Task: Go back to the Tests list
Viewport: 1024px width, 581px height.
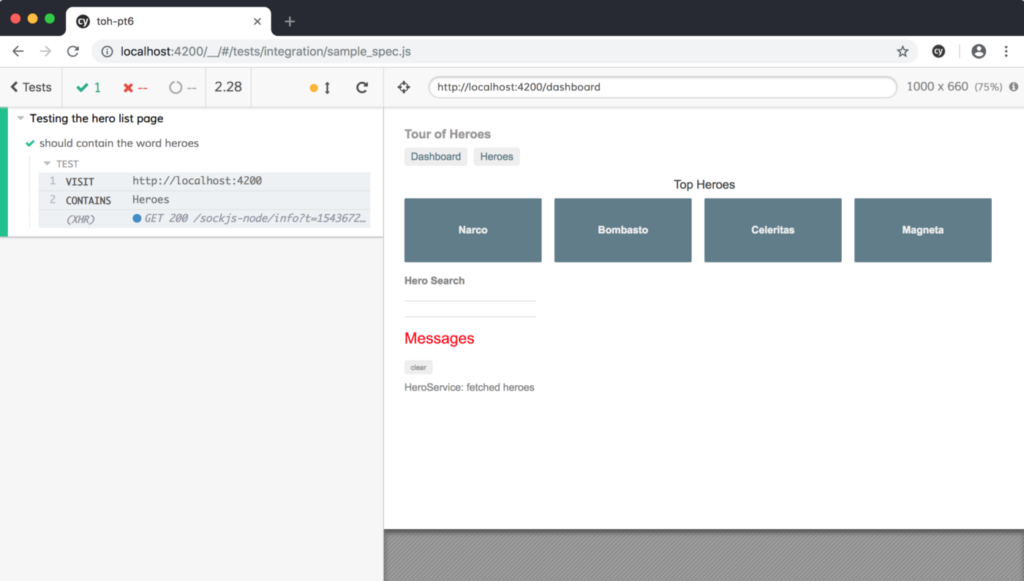Action: click(31, 87)
